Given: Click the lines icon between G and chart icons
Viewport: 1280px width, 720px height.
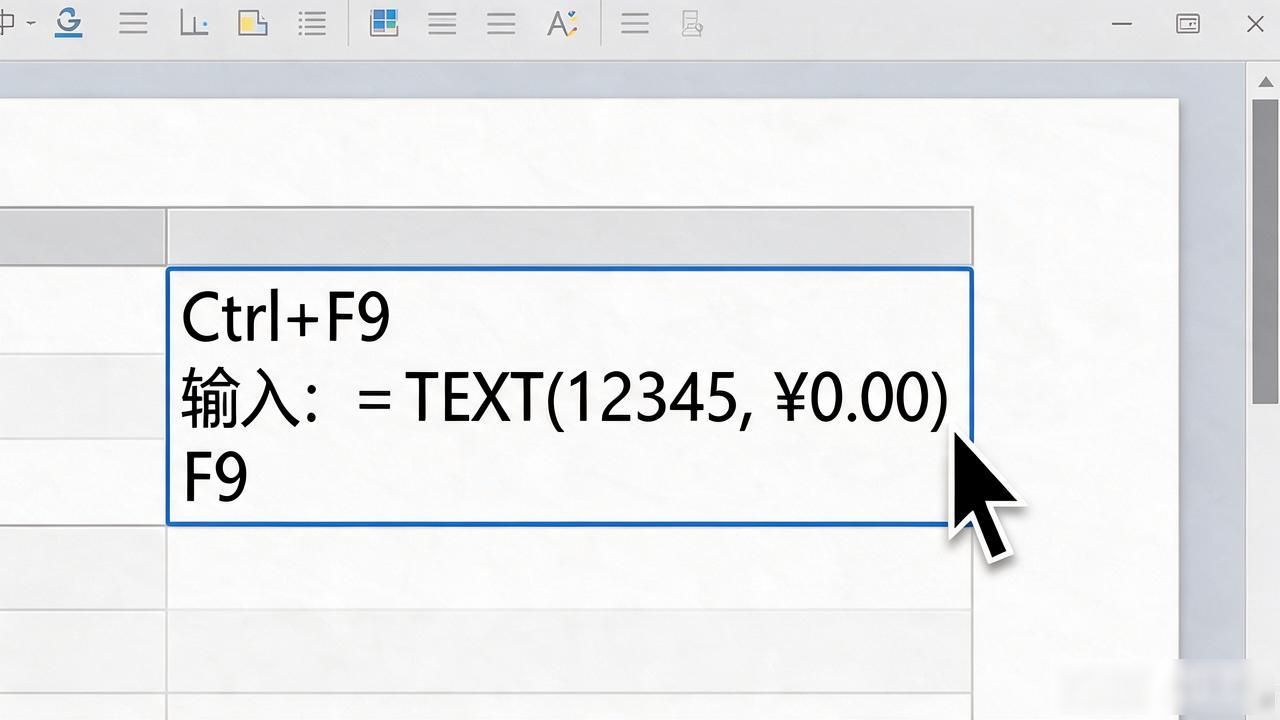Looking at the screenshot, I should click(x=133, y=23).
